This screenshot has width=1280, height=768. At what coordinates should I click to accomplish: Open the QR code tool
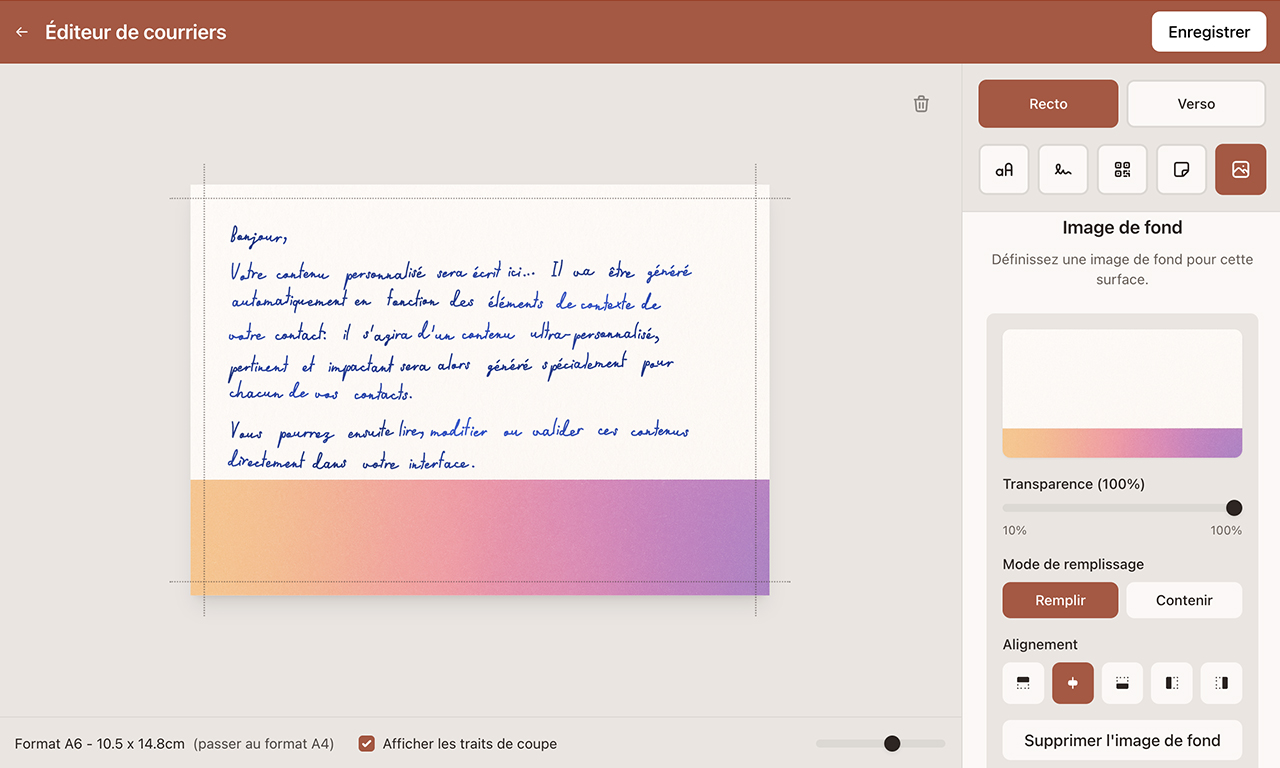pos(1122,169)
